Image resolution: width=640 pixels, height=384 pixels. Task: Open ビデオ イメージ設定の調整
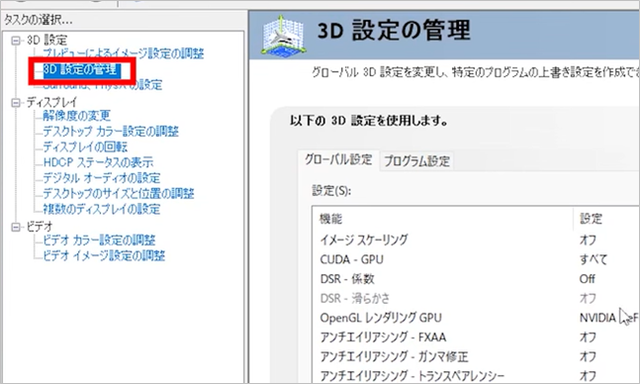point(104,255)
